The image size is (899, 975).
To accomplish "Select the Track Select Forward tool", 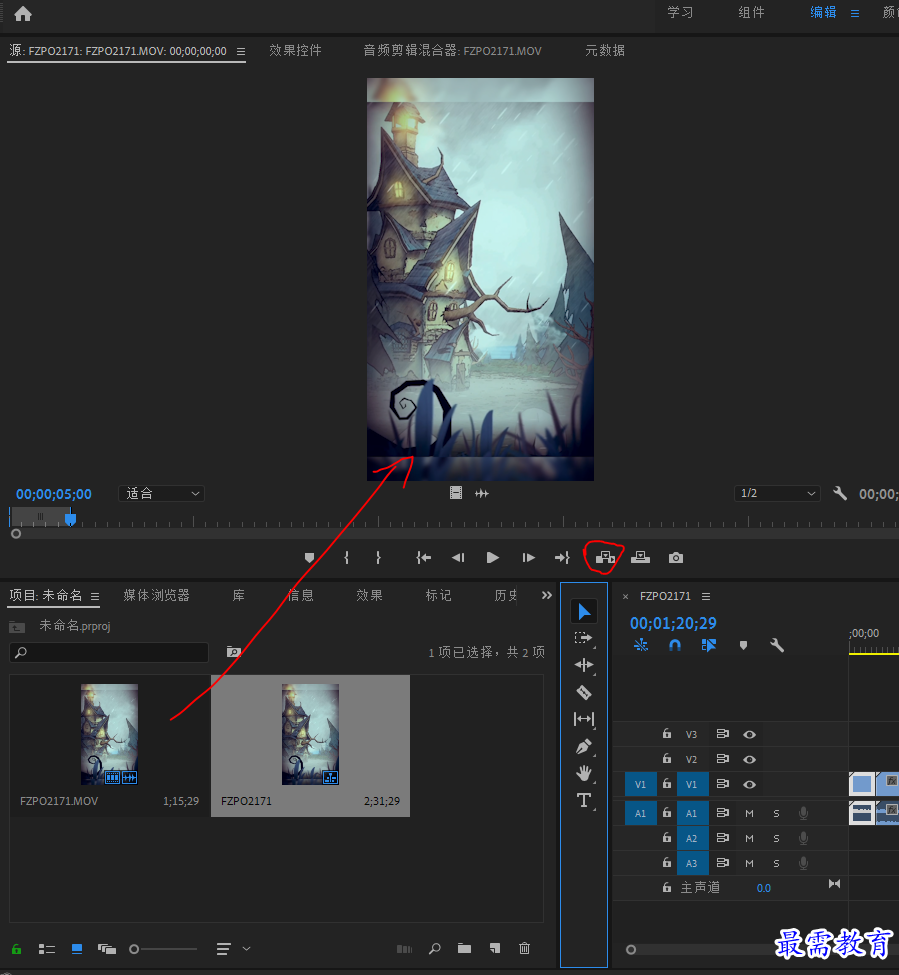I will pos(584,638).
